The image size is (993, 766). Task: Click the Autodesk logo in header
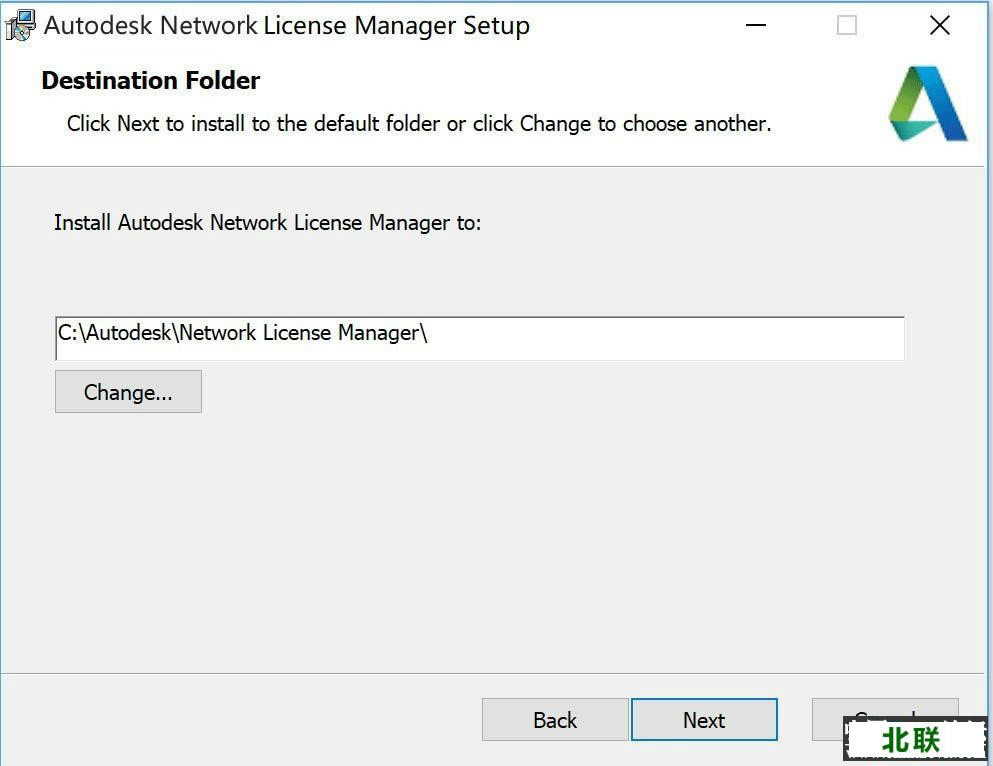point(928,104)
